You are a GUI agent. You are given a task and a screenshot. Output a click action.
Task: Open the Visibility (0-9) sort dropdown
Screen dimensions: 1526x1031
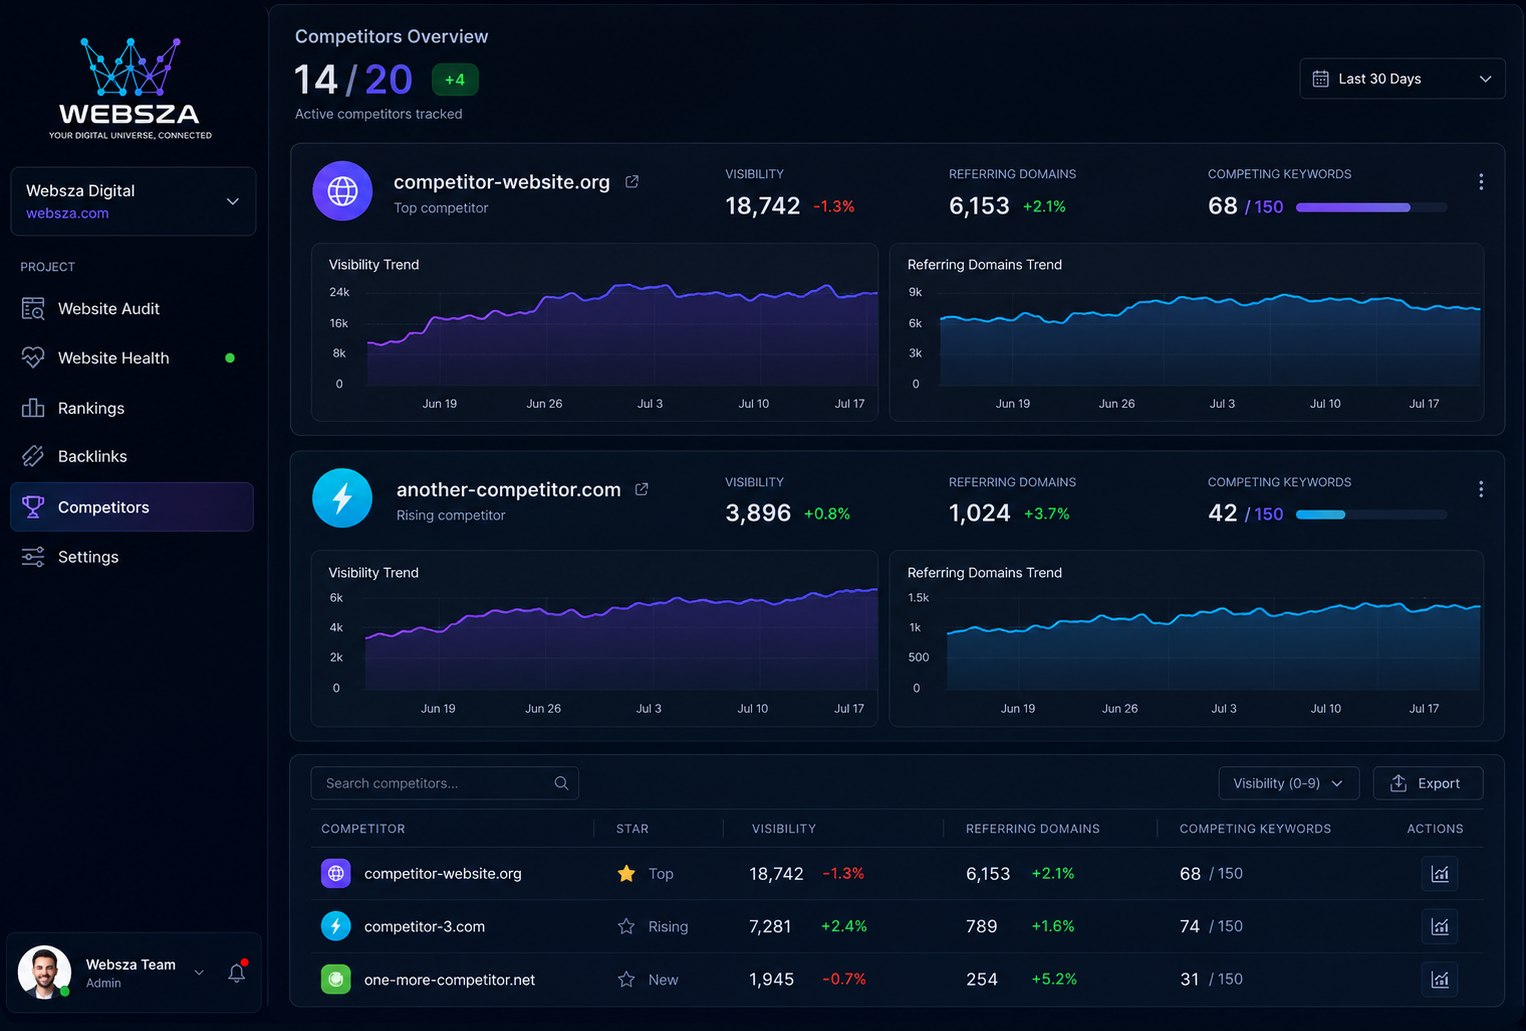(x=1289, y=783)
